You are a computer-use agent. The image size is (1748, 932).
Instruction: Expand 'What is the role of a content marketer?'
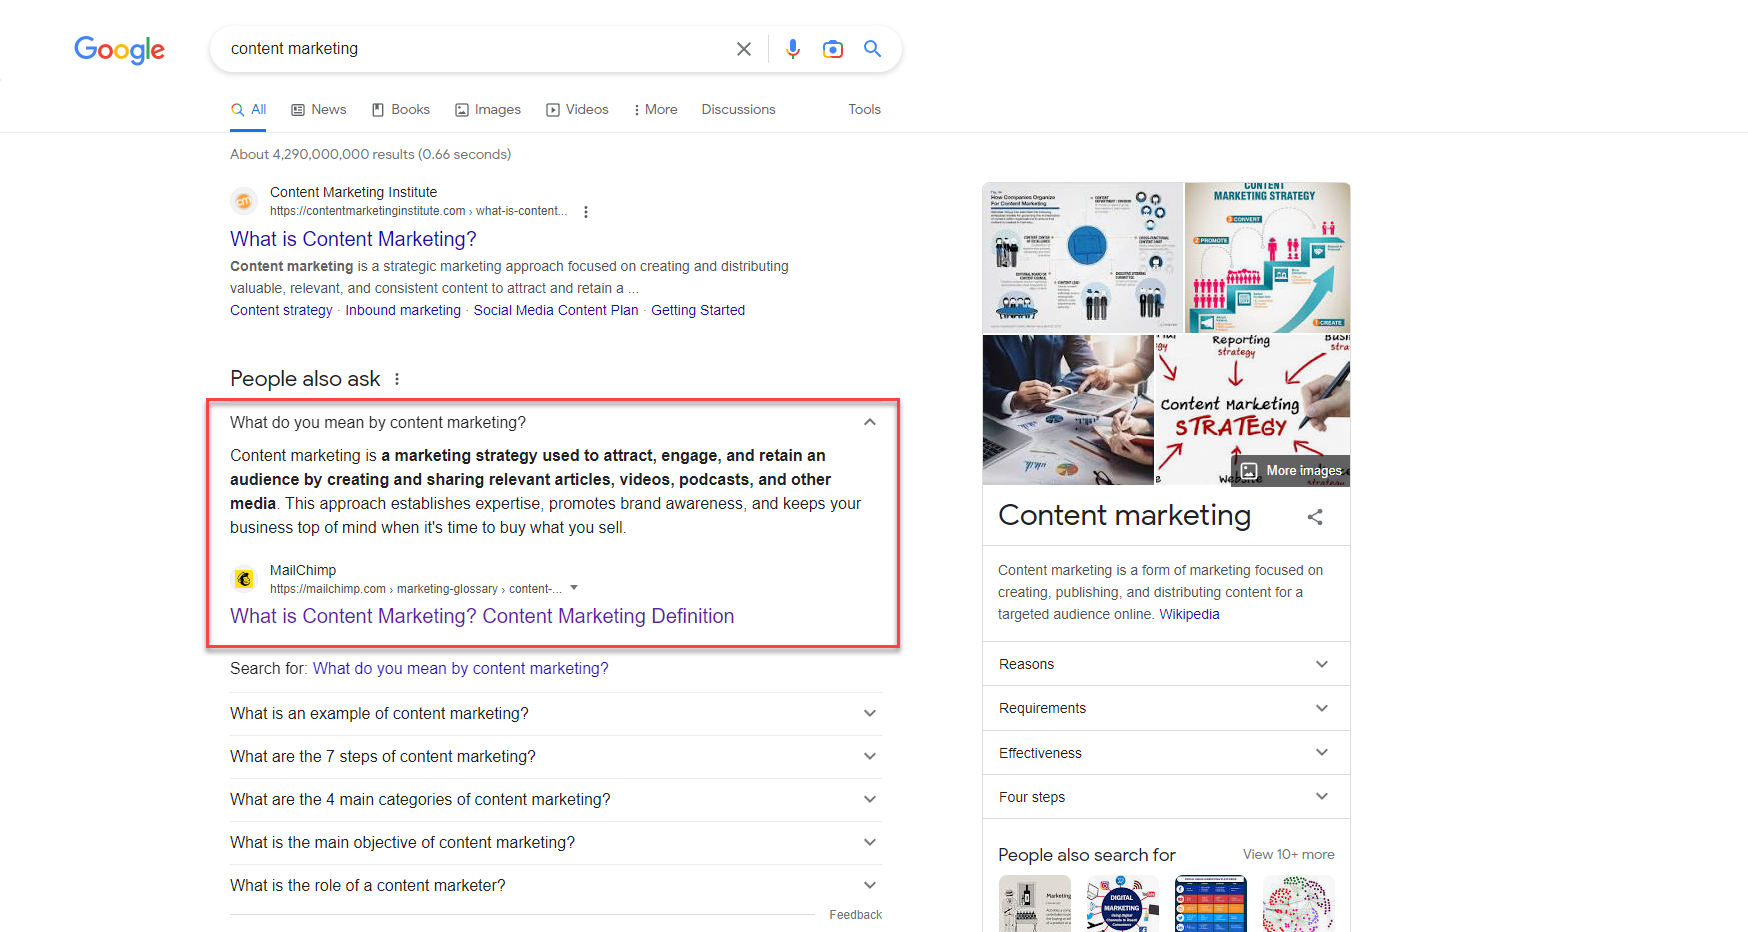coord(556,886)
